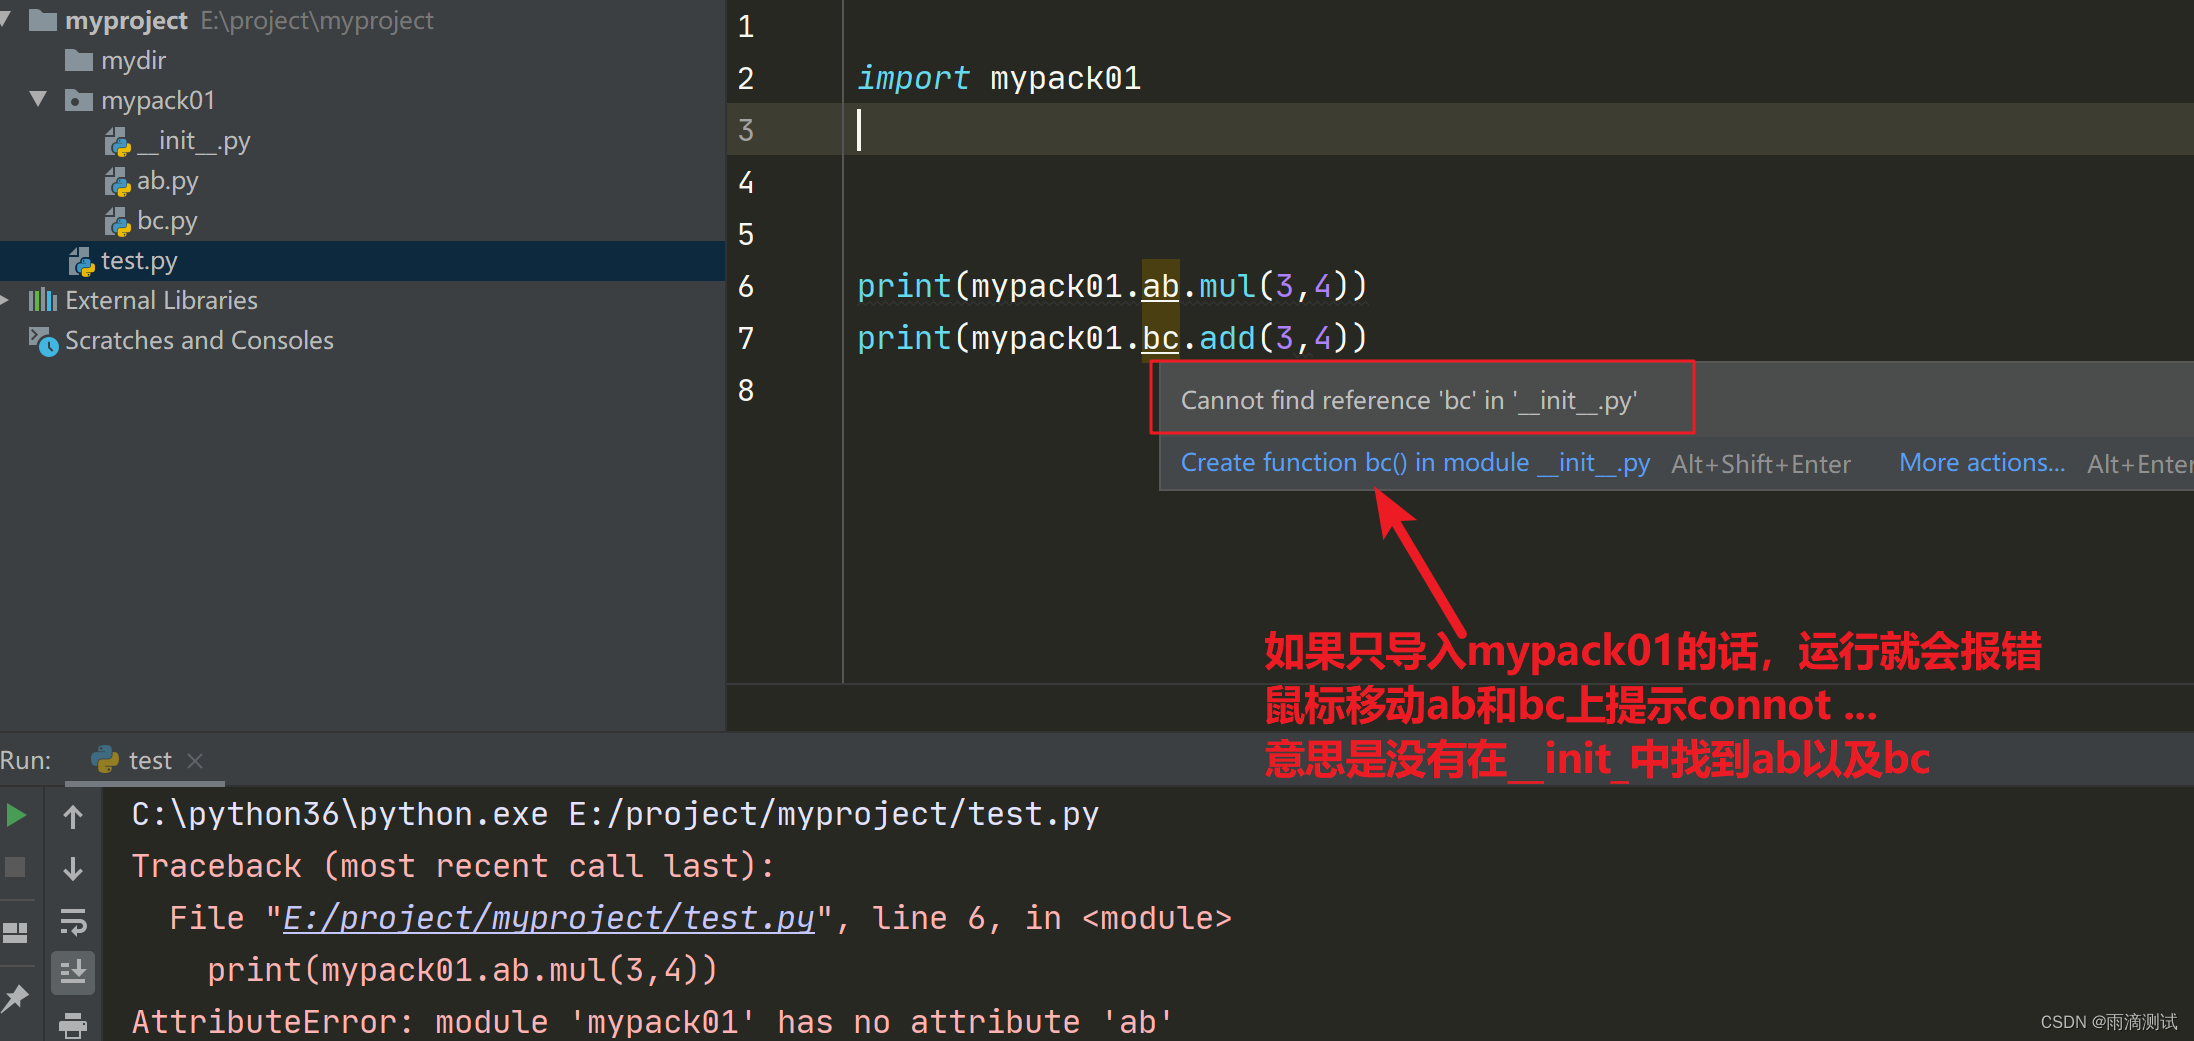Select myproject root folder
The image size is (2194, 1041).
[x=126, y=21]
